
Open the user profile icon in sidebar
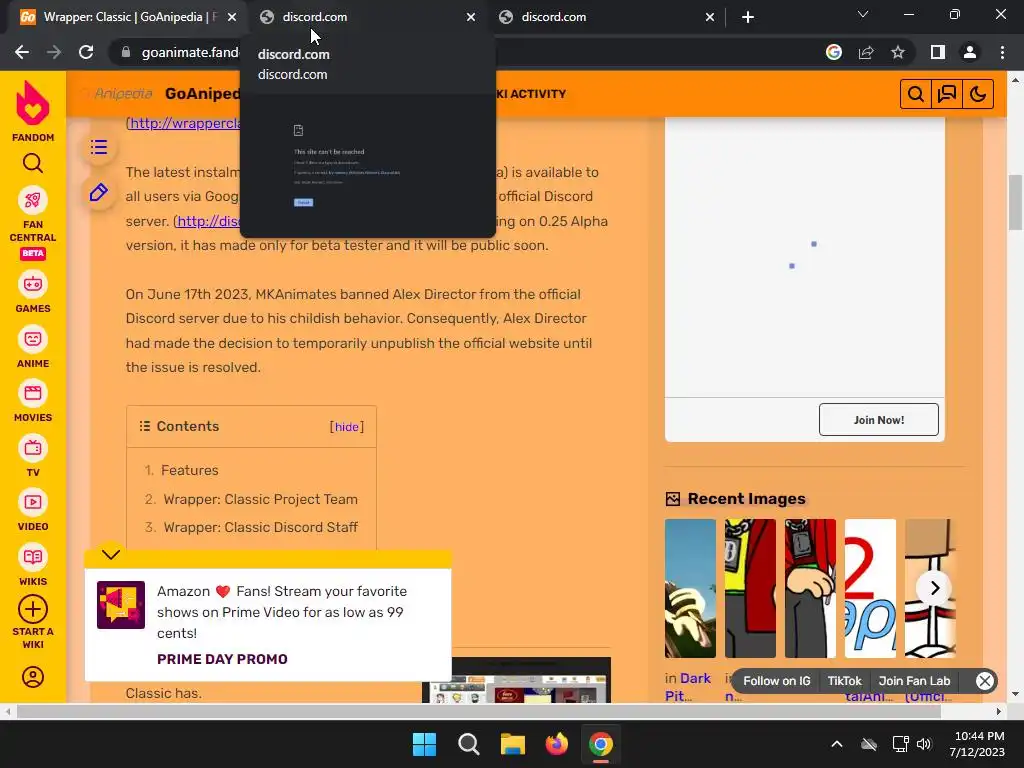33,677
